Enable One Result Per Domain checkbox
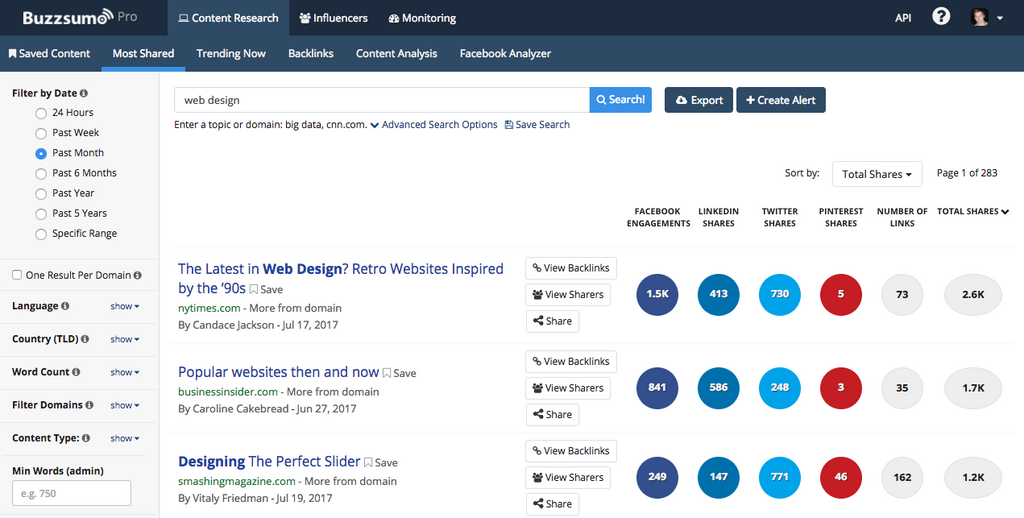Viewport: 1024px width, 518px height. tap(17, 275)
